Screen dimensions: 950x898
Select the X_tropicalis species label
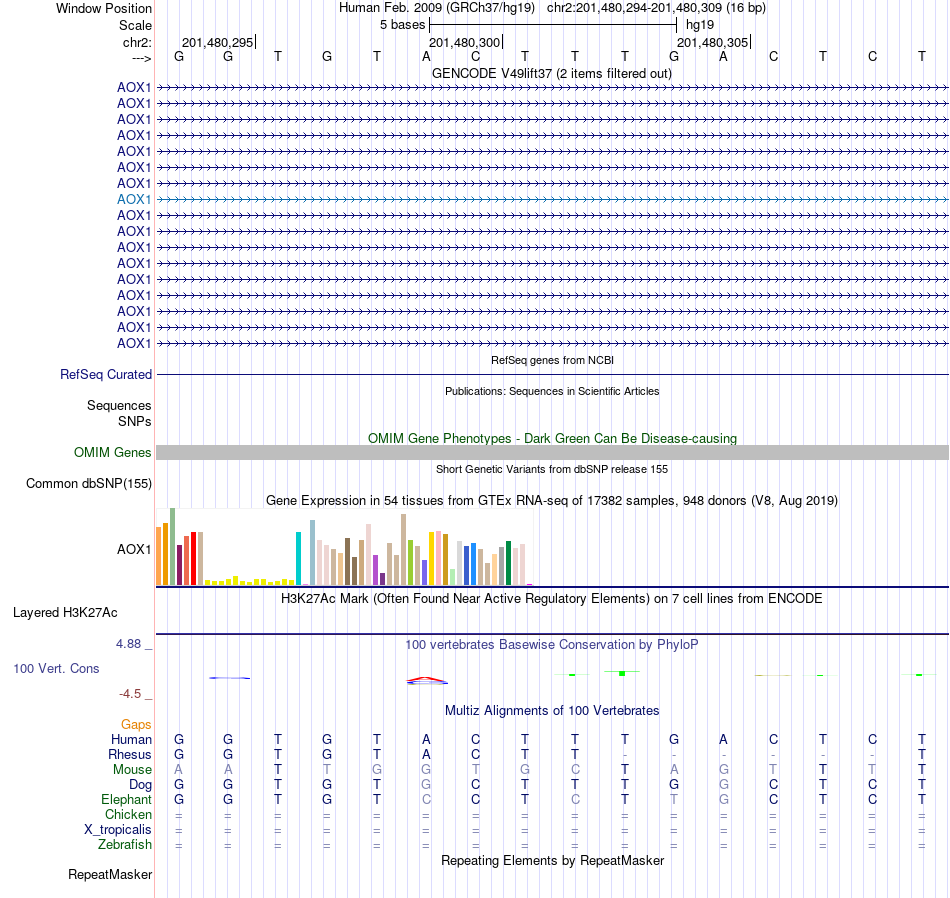click(x=118, y=830)
